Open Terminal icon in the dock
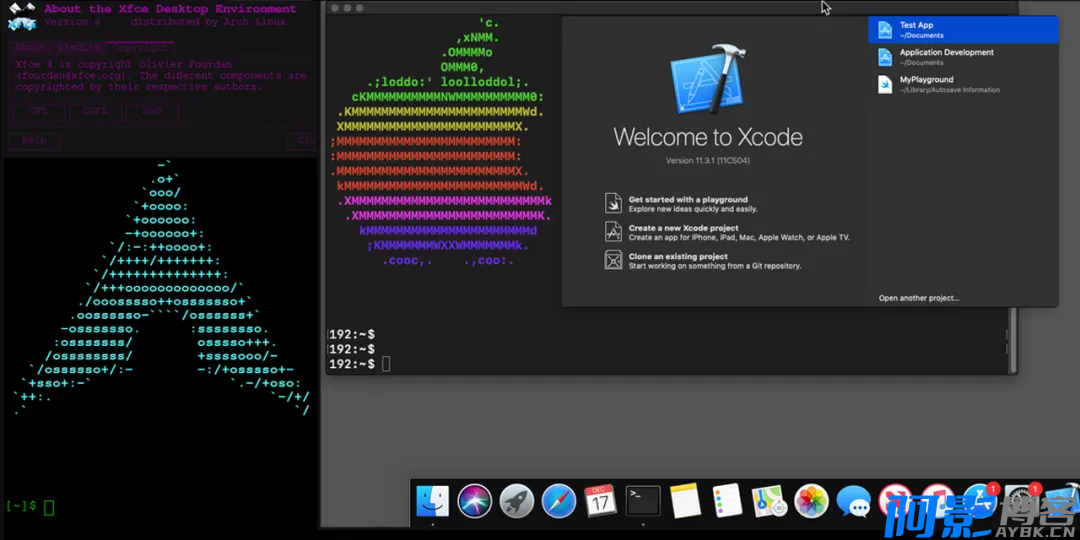The width and height of the screenshot is (1080, 540). 643,501
